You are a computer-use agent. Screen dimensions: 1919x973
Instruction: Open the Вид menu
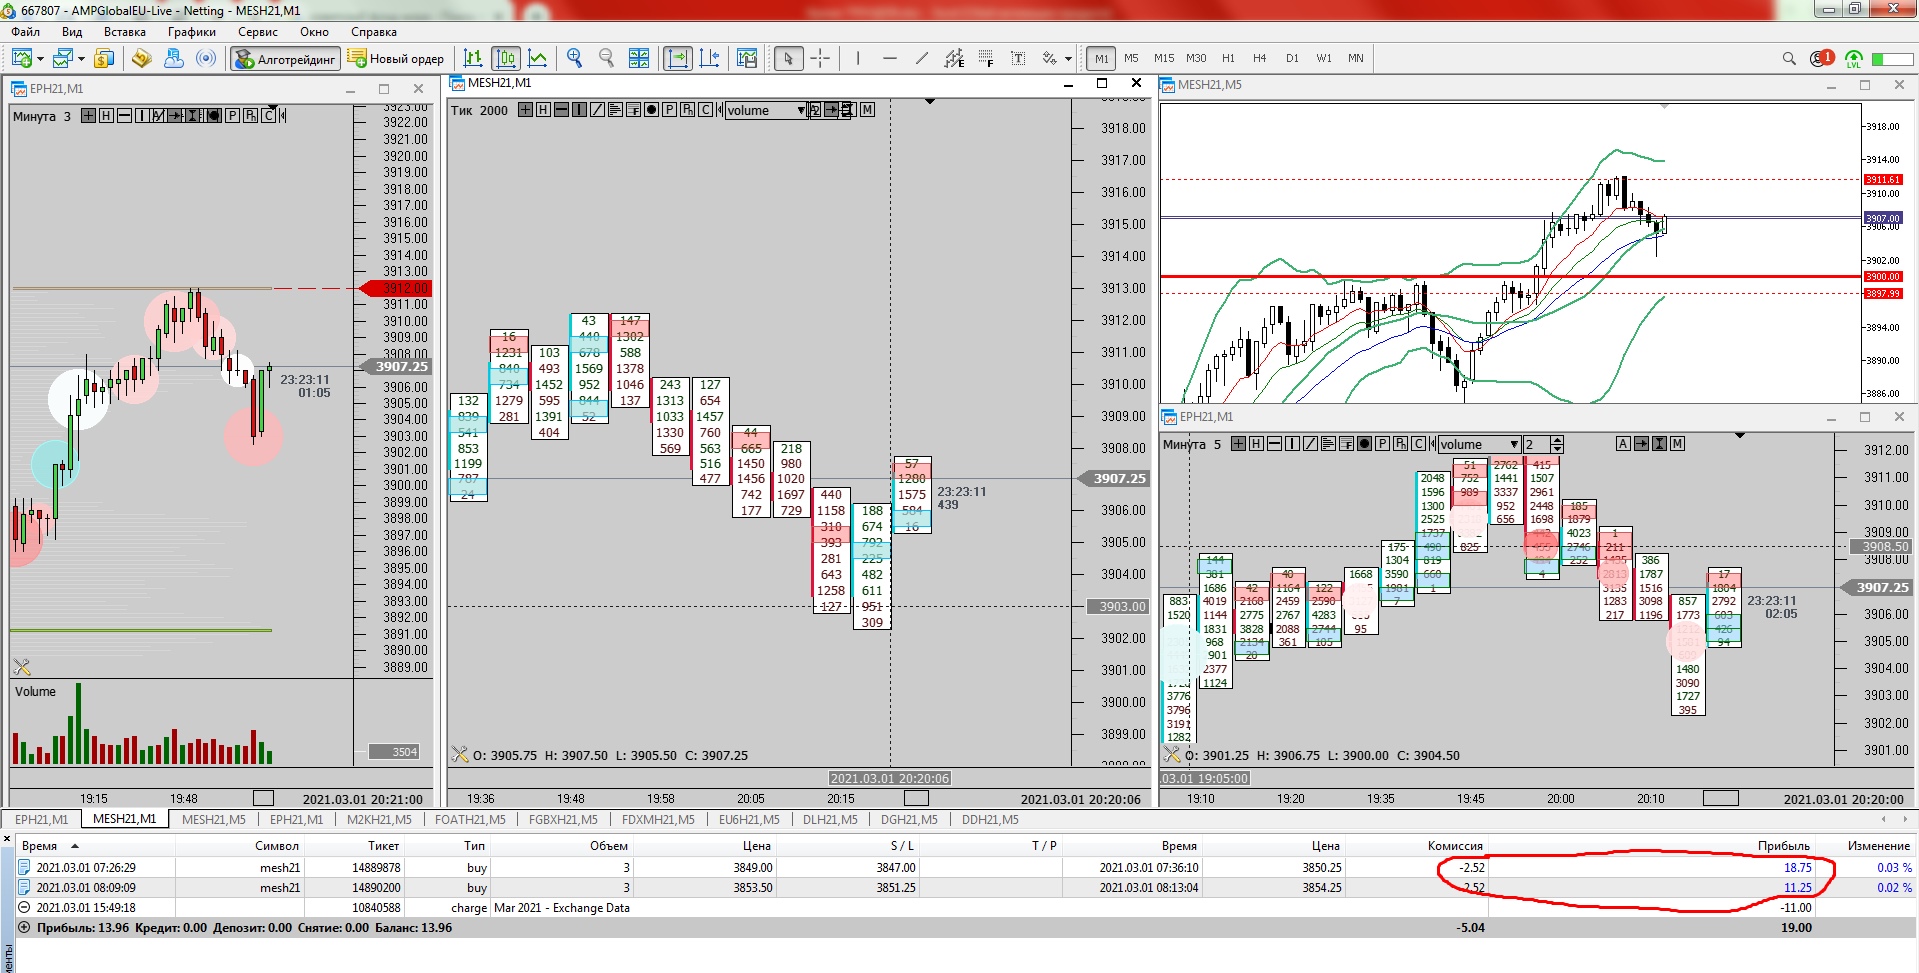pyautogui.click(x=72, y=32)
